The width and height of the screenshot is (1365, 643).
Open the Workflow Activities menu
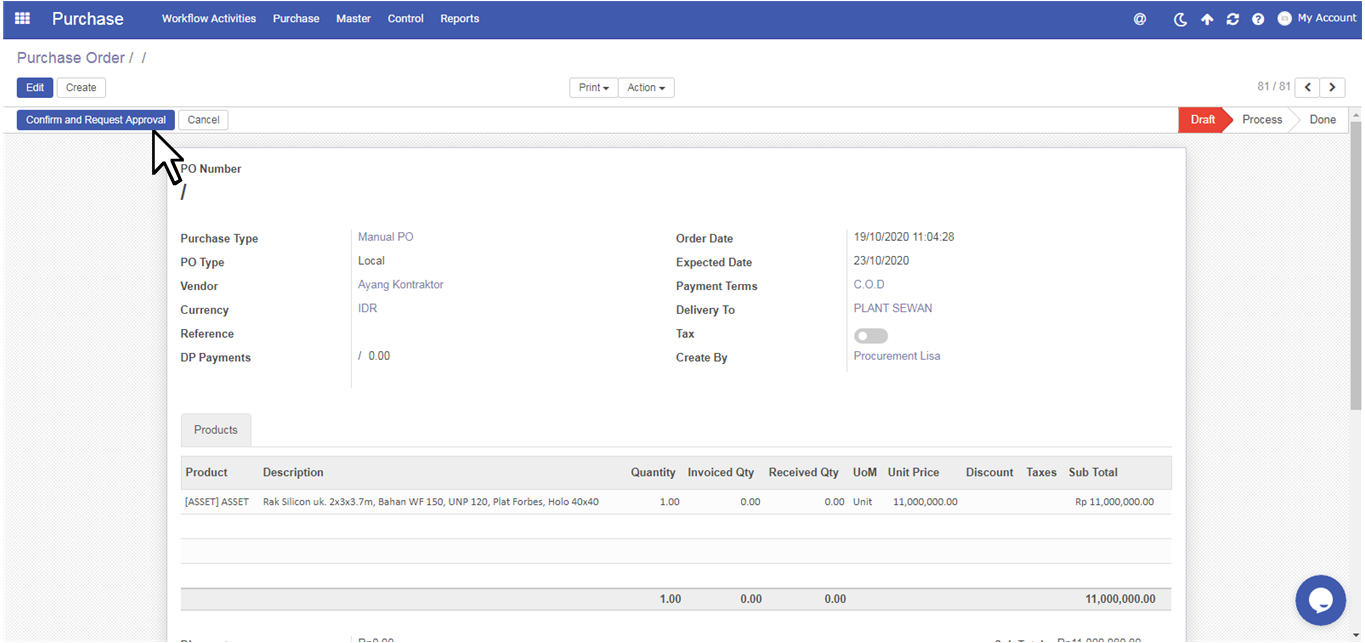point(208,19)
